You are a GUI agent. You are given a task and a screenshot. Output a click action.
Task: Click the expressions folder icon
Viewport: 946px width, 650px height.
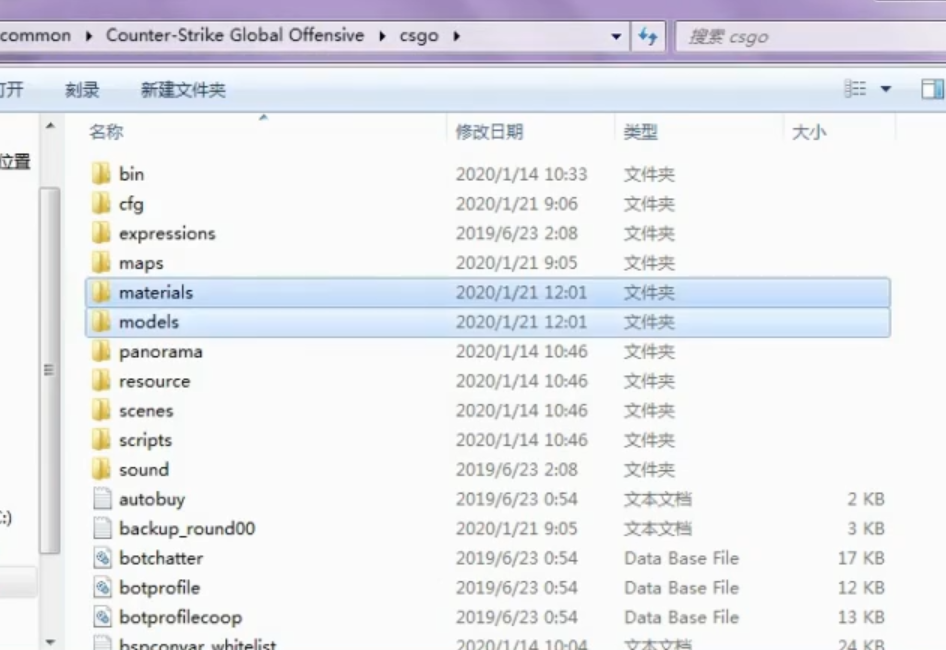point(101,233)
